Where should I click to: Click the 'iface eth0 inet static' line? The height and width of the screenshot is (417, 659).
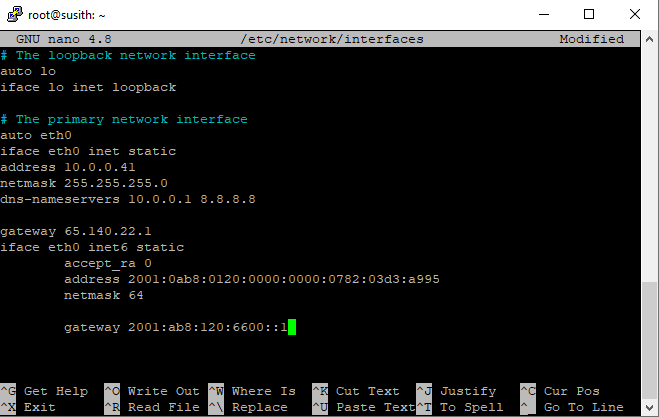click(88, 151)
